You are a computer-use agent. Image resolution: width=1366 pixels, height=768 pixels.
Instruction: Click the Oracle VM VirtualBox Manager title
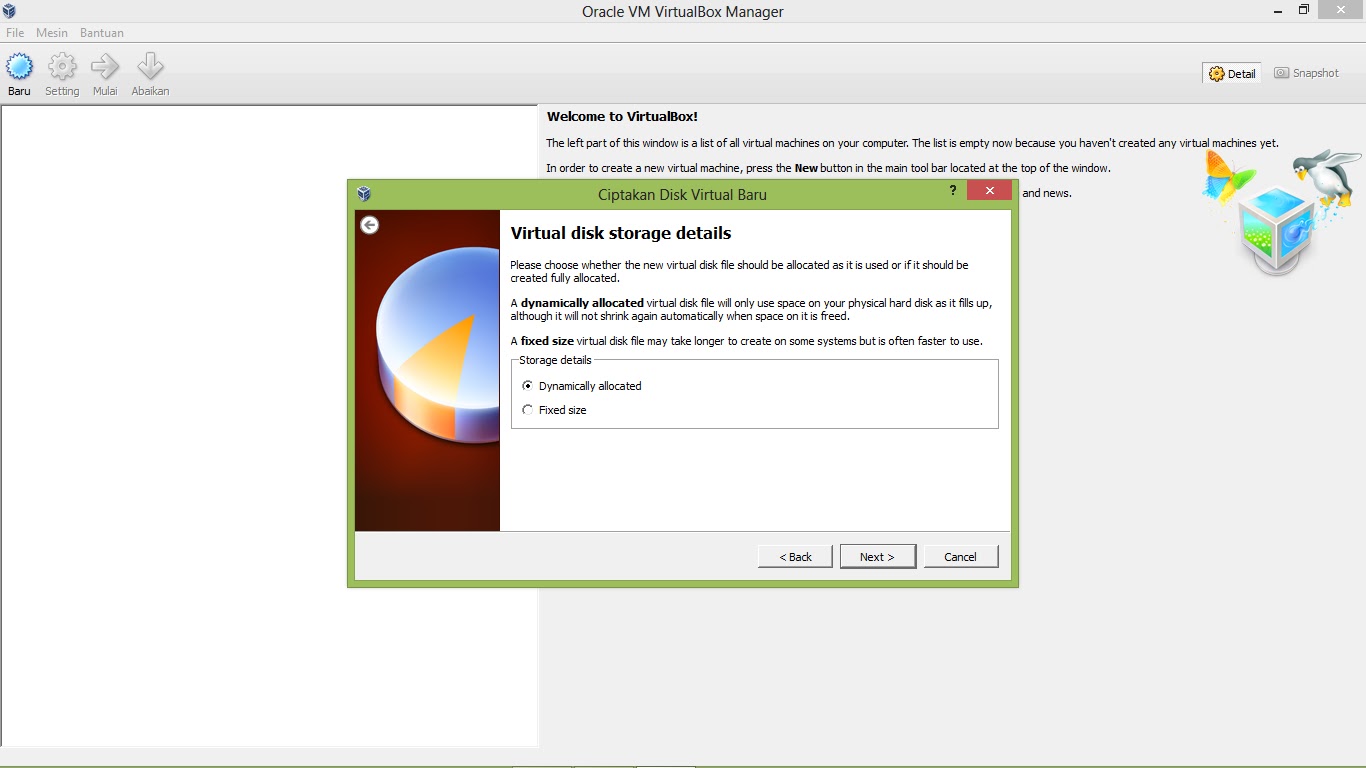[683, 12]
